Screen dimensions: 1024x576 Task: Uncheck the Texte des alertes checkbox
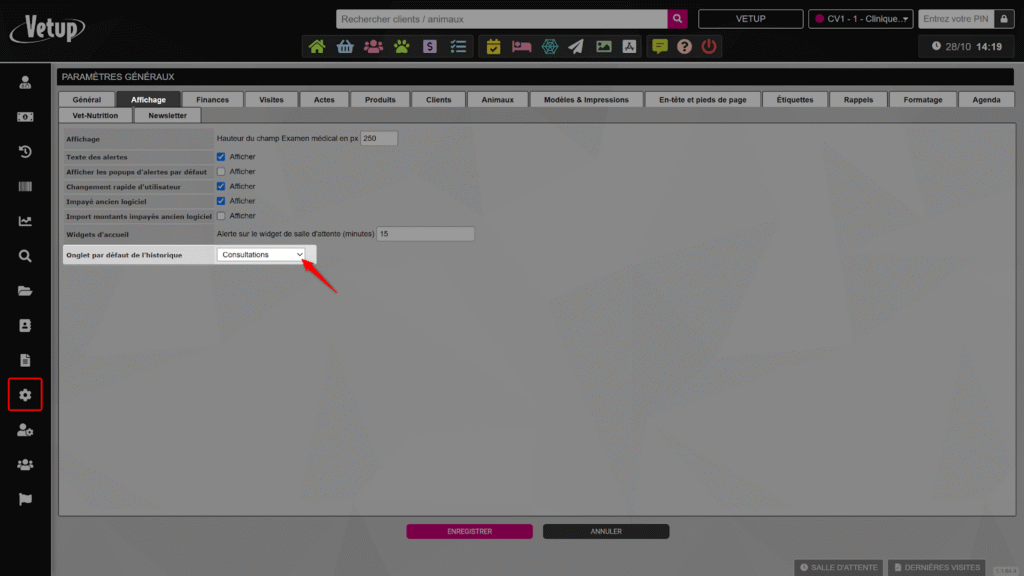[221, 157]
